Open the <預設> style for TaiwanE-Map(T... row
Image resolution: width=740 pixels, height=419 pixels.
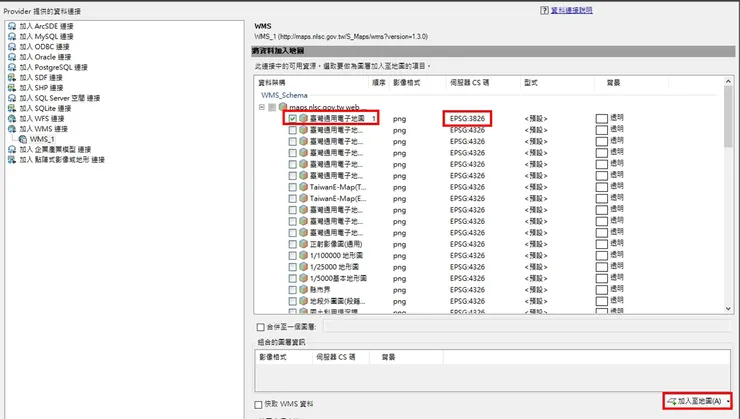pyautogui.click(x=536, y=187)
